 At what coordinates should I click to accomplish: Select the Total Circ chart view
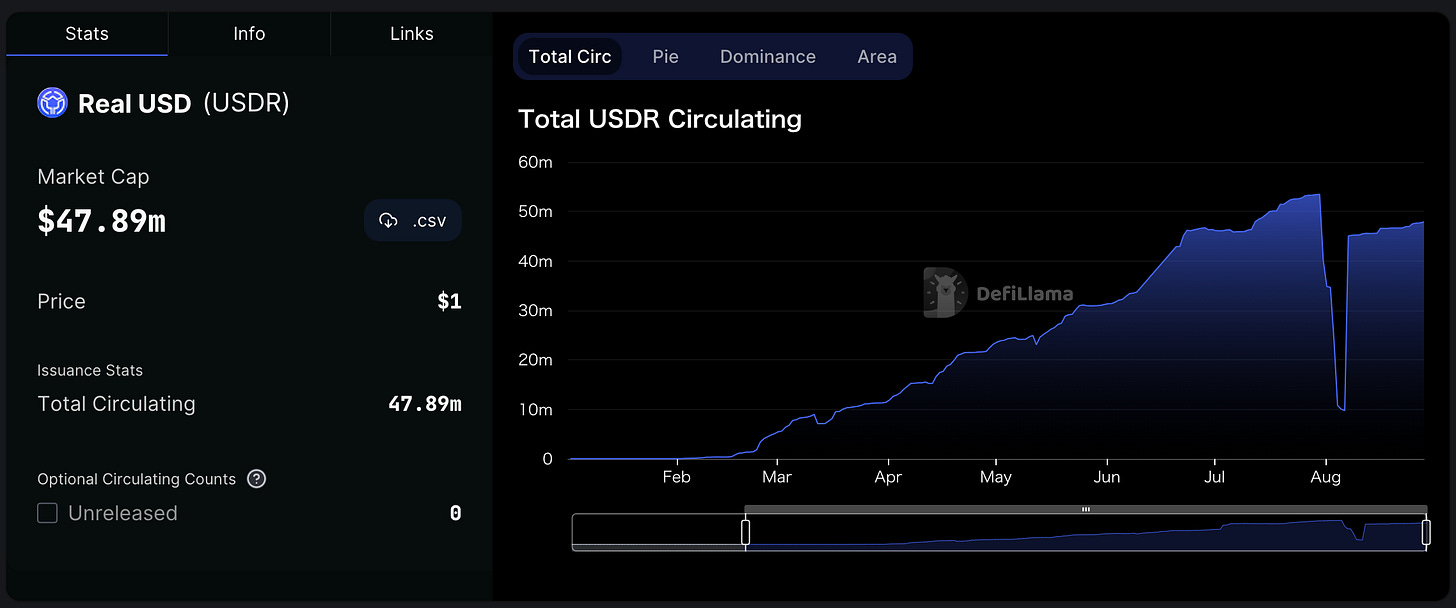click(x=570, y=57)
